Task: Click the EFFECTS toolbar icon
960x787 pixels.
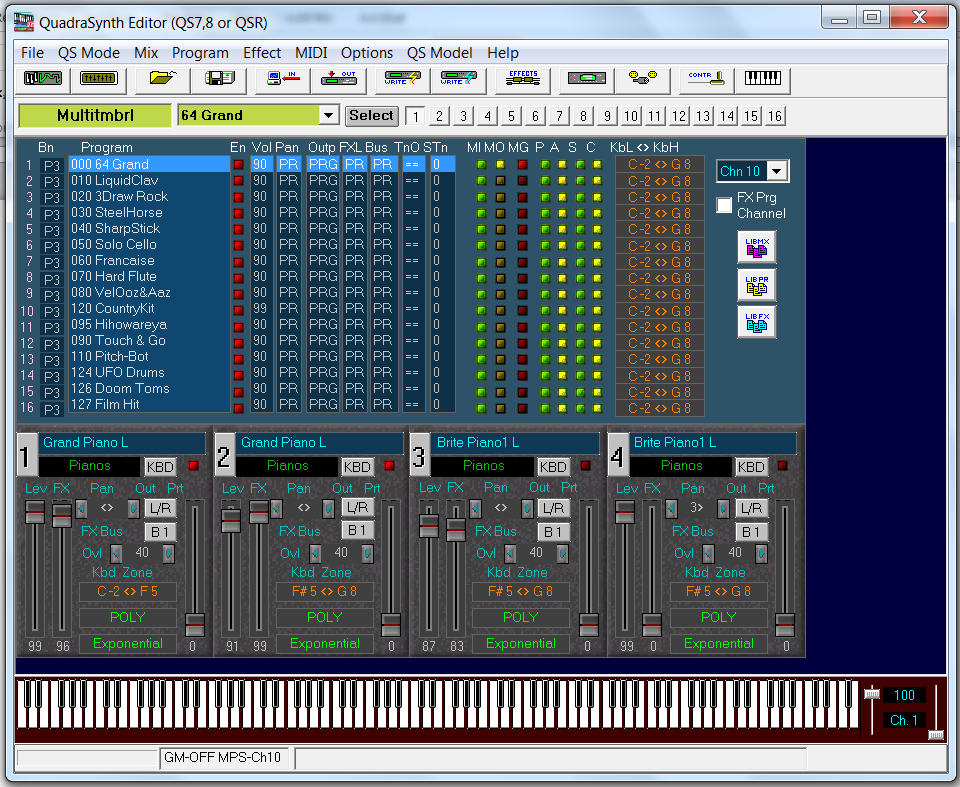Action: 523,78
